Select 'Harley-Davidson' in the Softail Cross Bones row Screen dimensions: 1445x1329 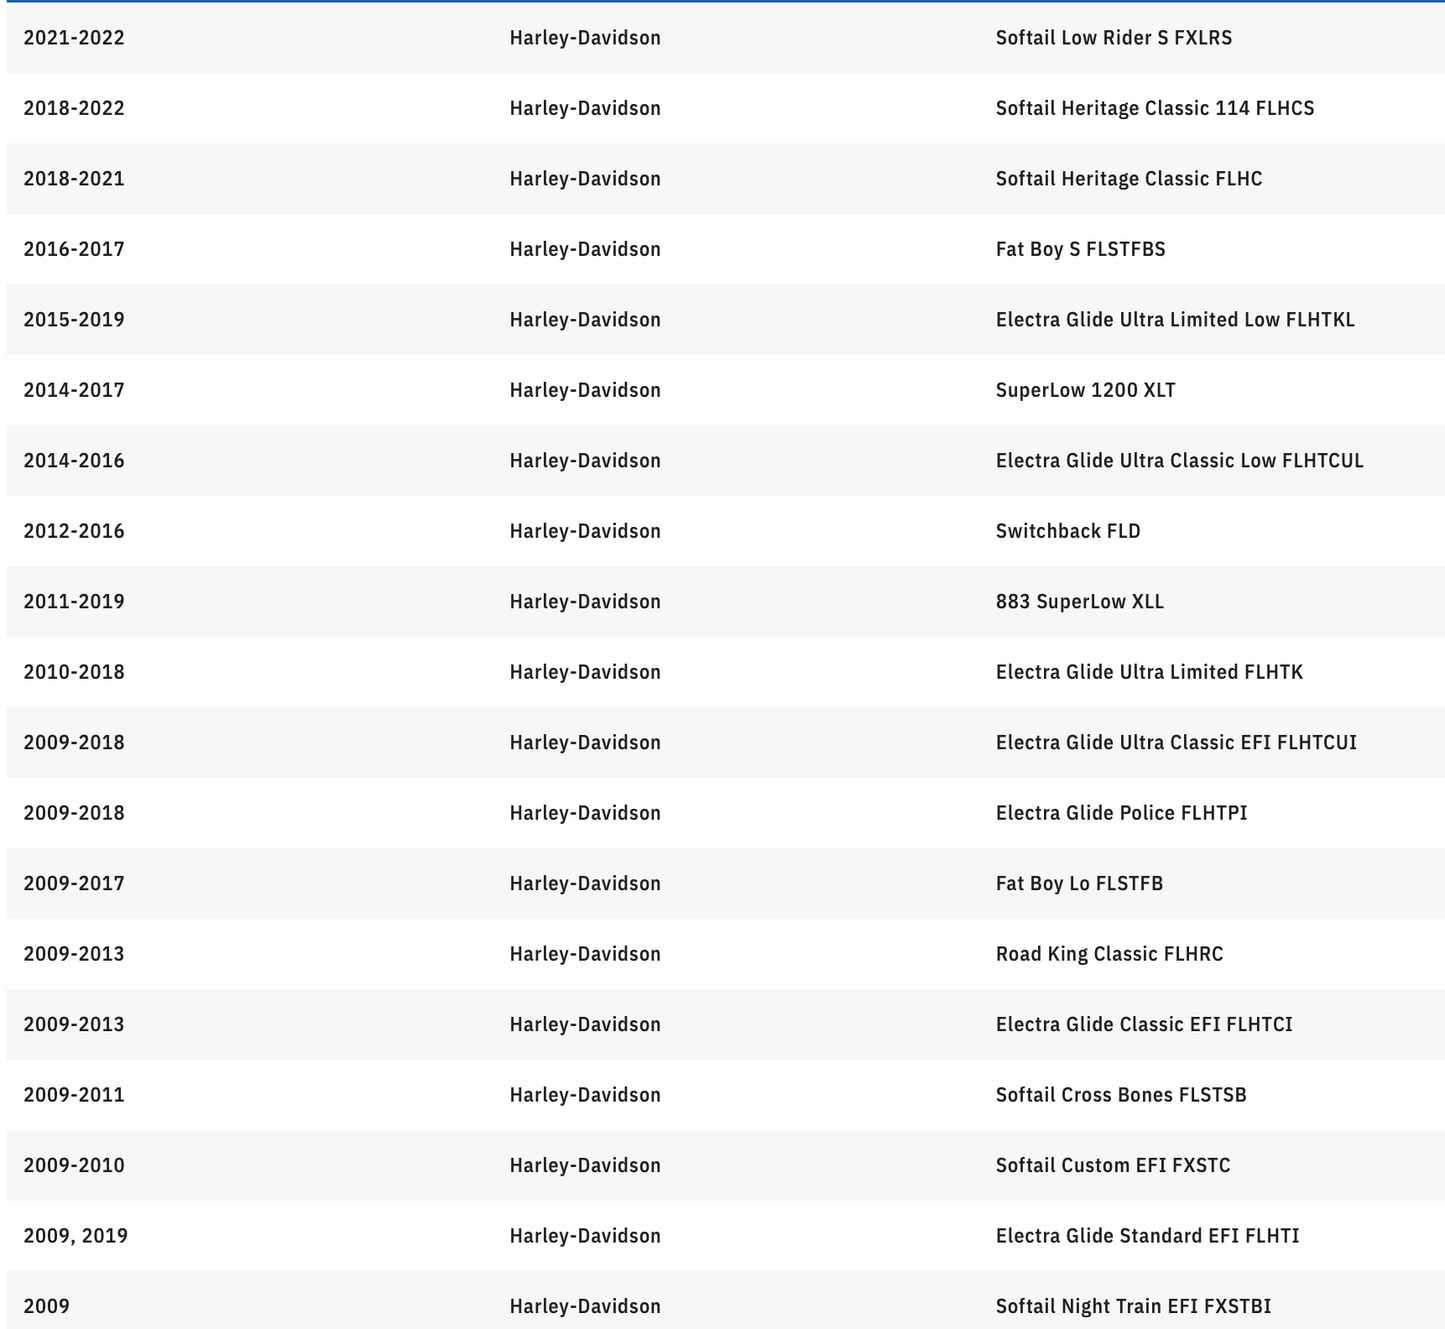tap(585, 1095)
